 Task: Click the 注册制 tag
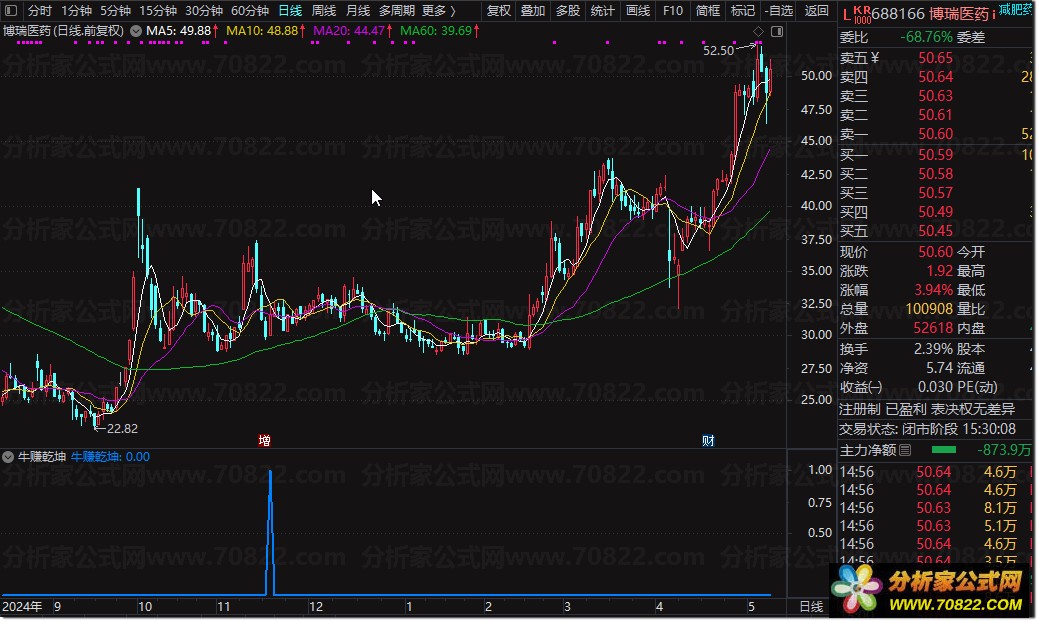[x=859, y=410]
